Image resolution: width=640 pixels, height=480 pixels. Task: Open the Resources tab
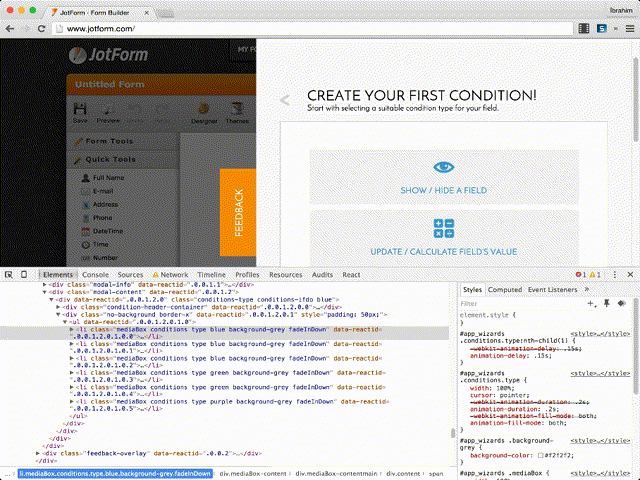[x=285, y=275]
